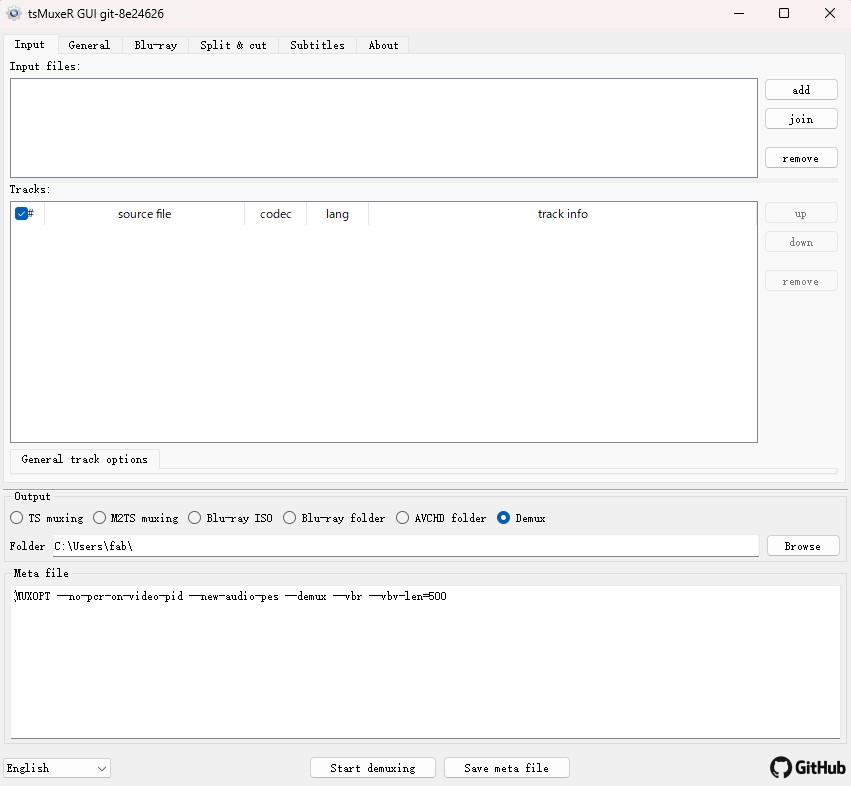Select the Demux radio button
851x786 pixels.
click(504, 518)
